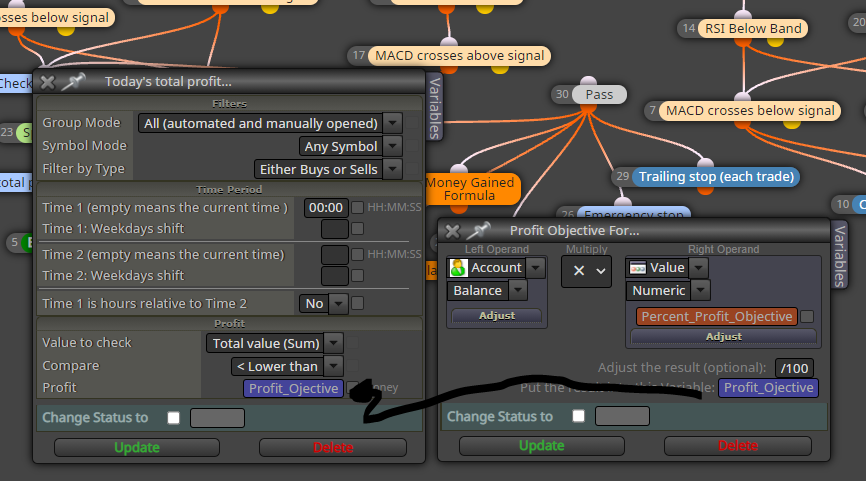Select the RSI Below Band node
The height and width of the screenshot is (481, 866).
753,29
